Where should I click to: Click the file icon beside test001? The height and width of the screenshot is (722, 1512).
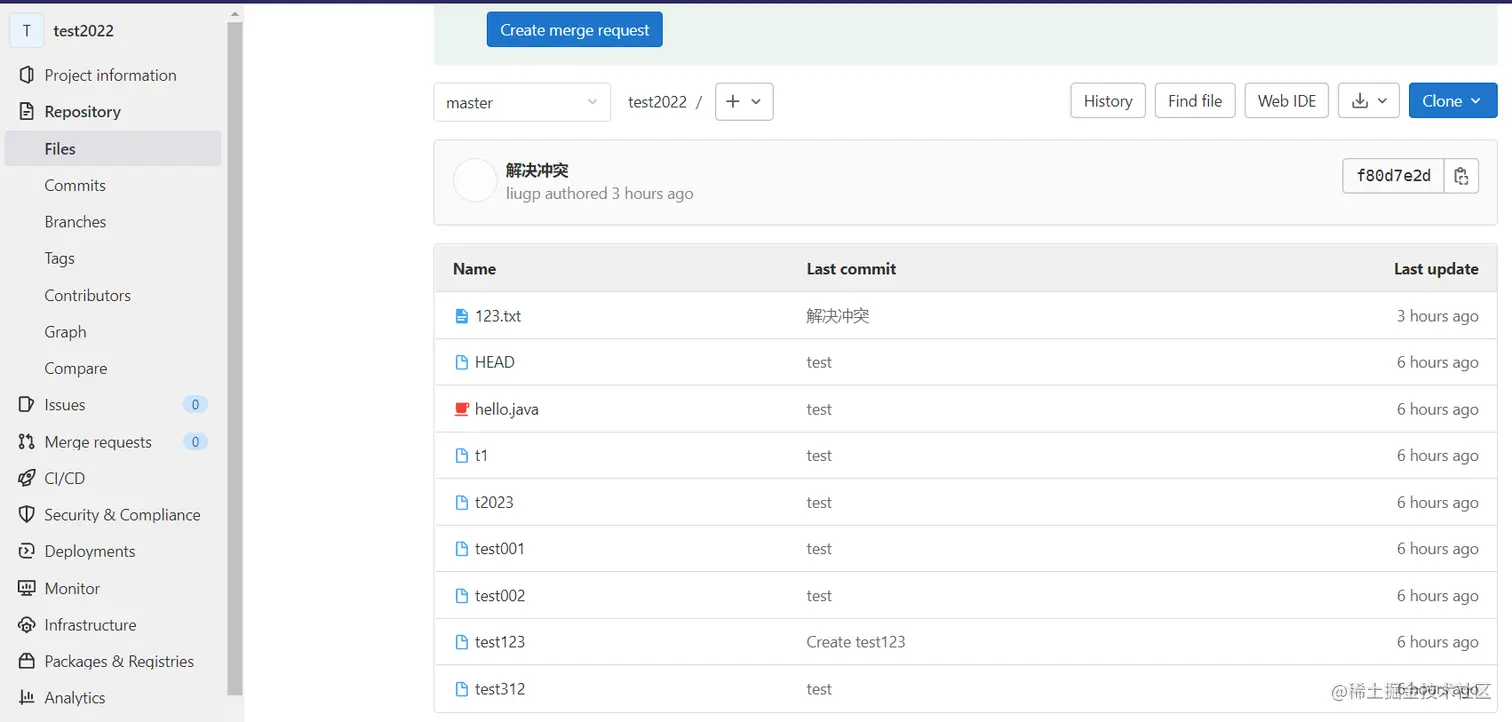point(461,548)
